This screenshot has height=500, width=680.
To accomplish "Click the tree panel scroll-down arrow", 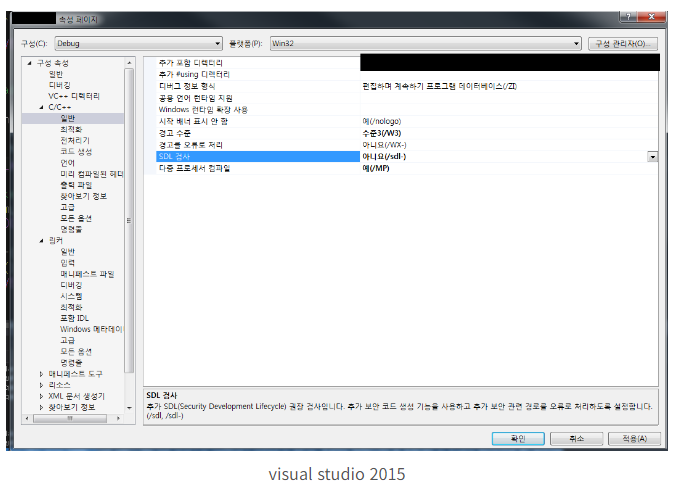I will click(x=129, y=408).
